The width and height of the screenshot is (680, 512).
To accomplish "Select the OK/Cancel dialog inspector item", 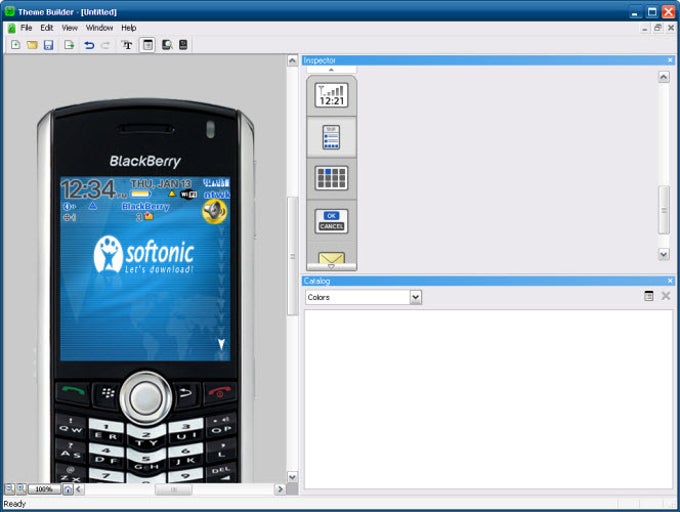I will pyautogui.click(x=331, y=221).
